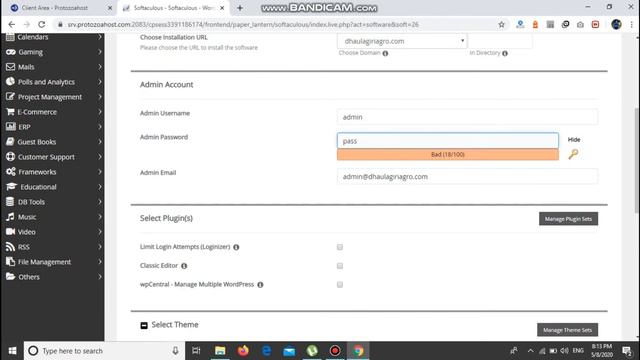Collapse the Select Theme section

tap(144, 325)
